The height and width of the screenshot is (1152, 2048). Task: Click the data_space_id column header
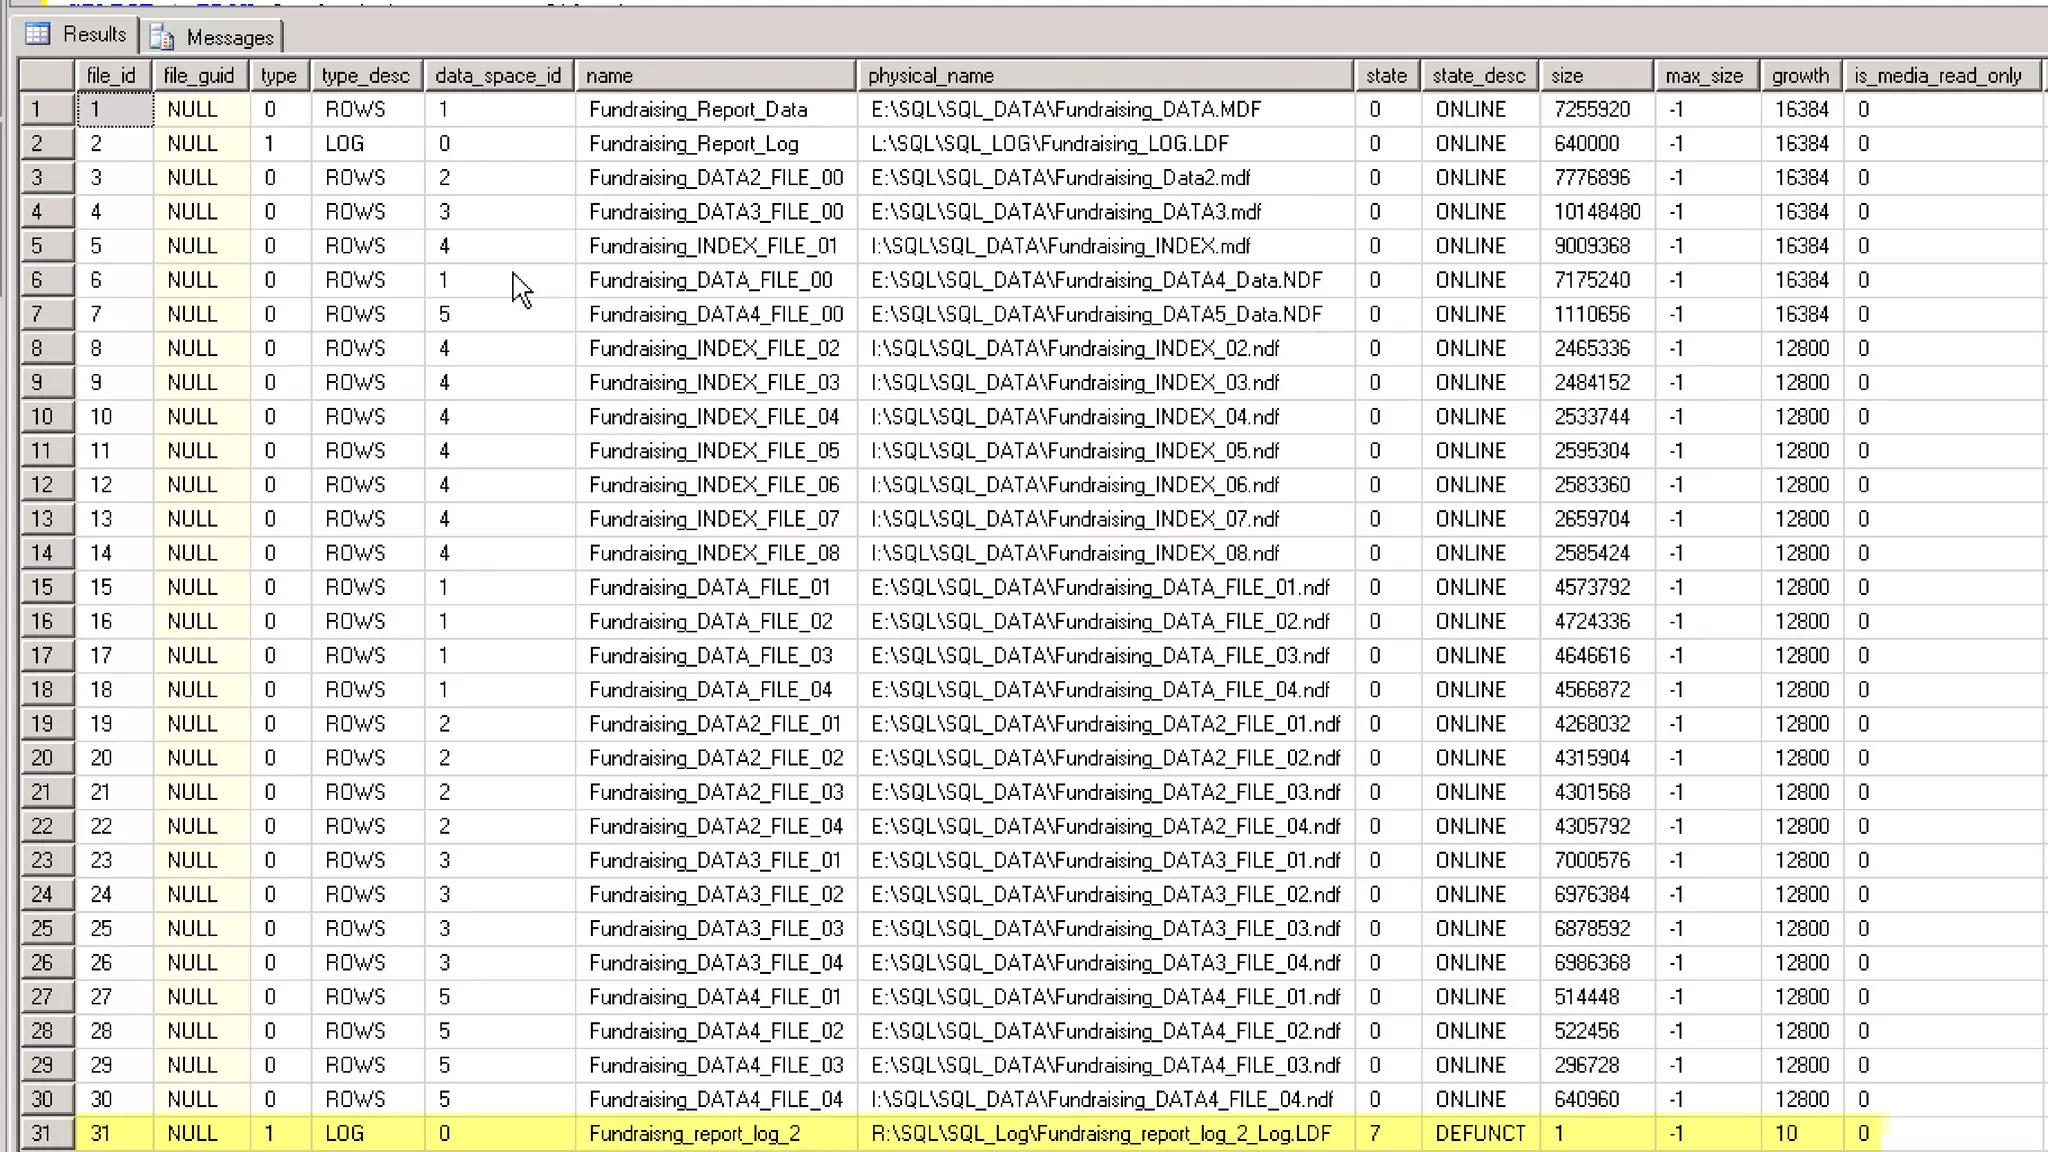(x=498, y=76)
